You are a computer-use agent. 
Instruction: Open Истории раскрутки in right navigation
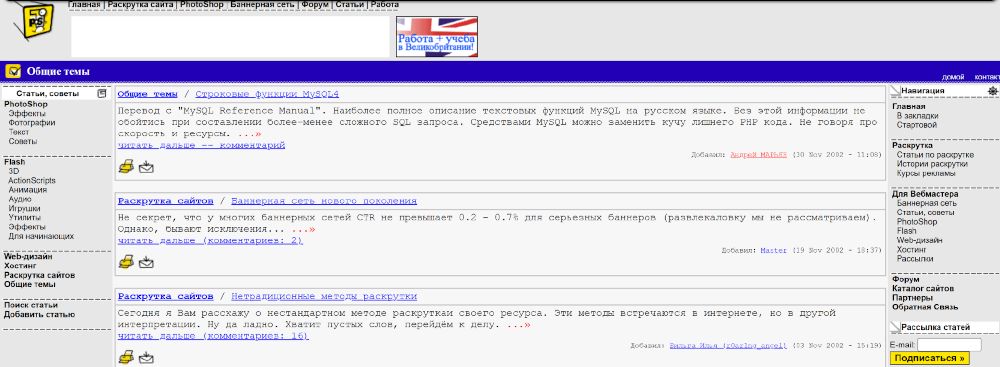[932, 164]
